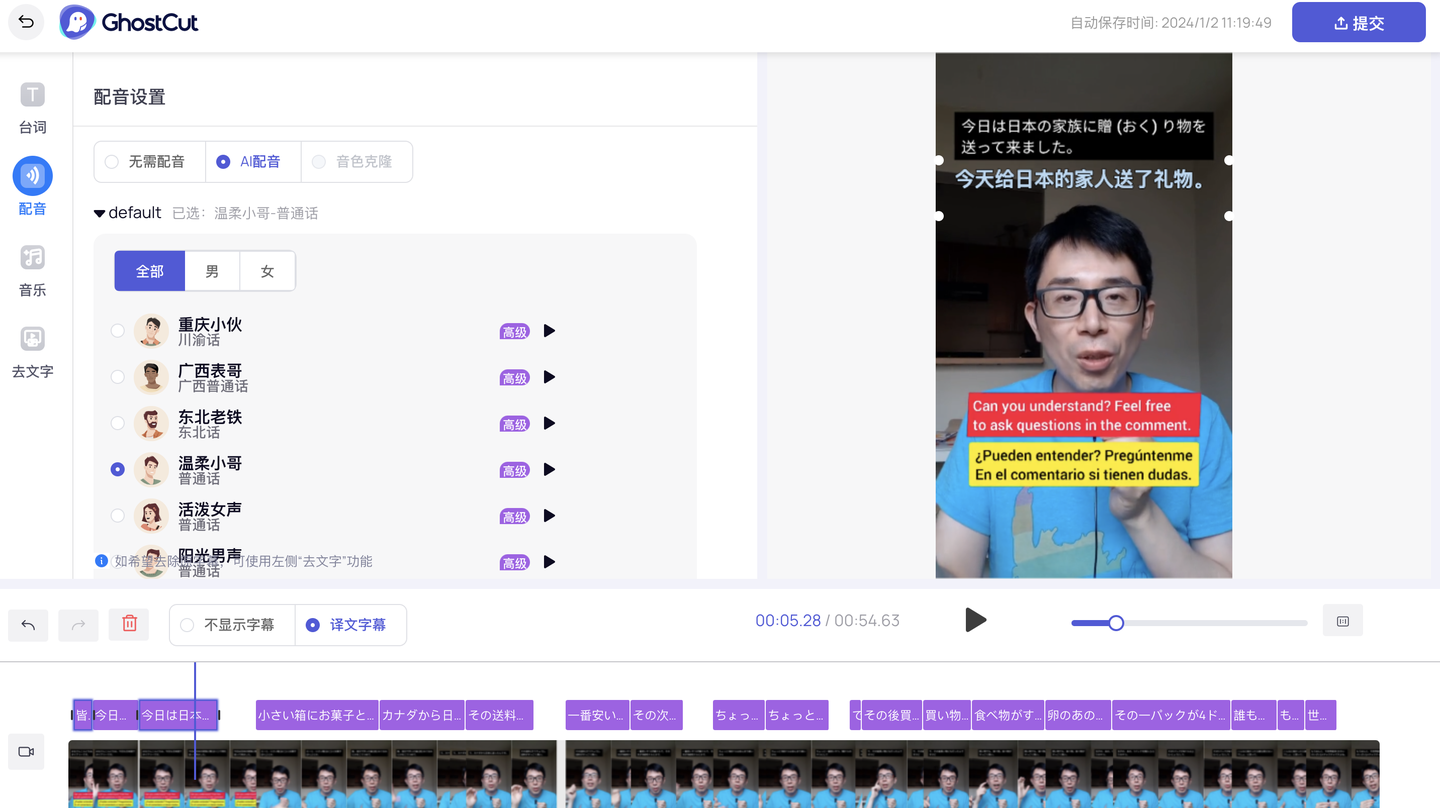Click the 活泼女声 avatar
Viewport: 1440px width, 808px height.
151,516
